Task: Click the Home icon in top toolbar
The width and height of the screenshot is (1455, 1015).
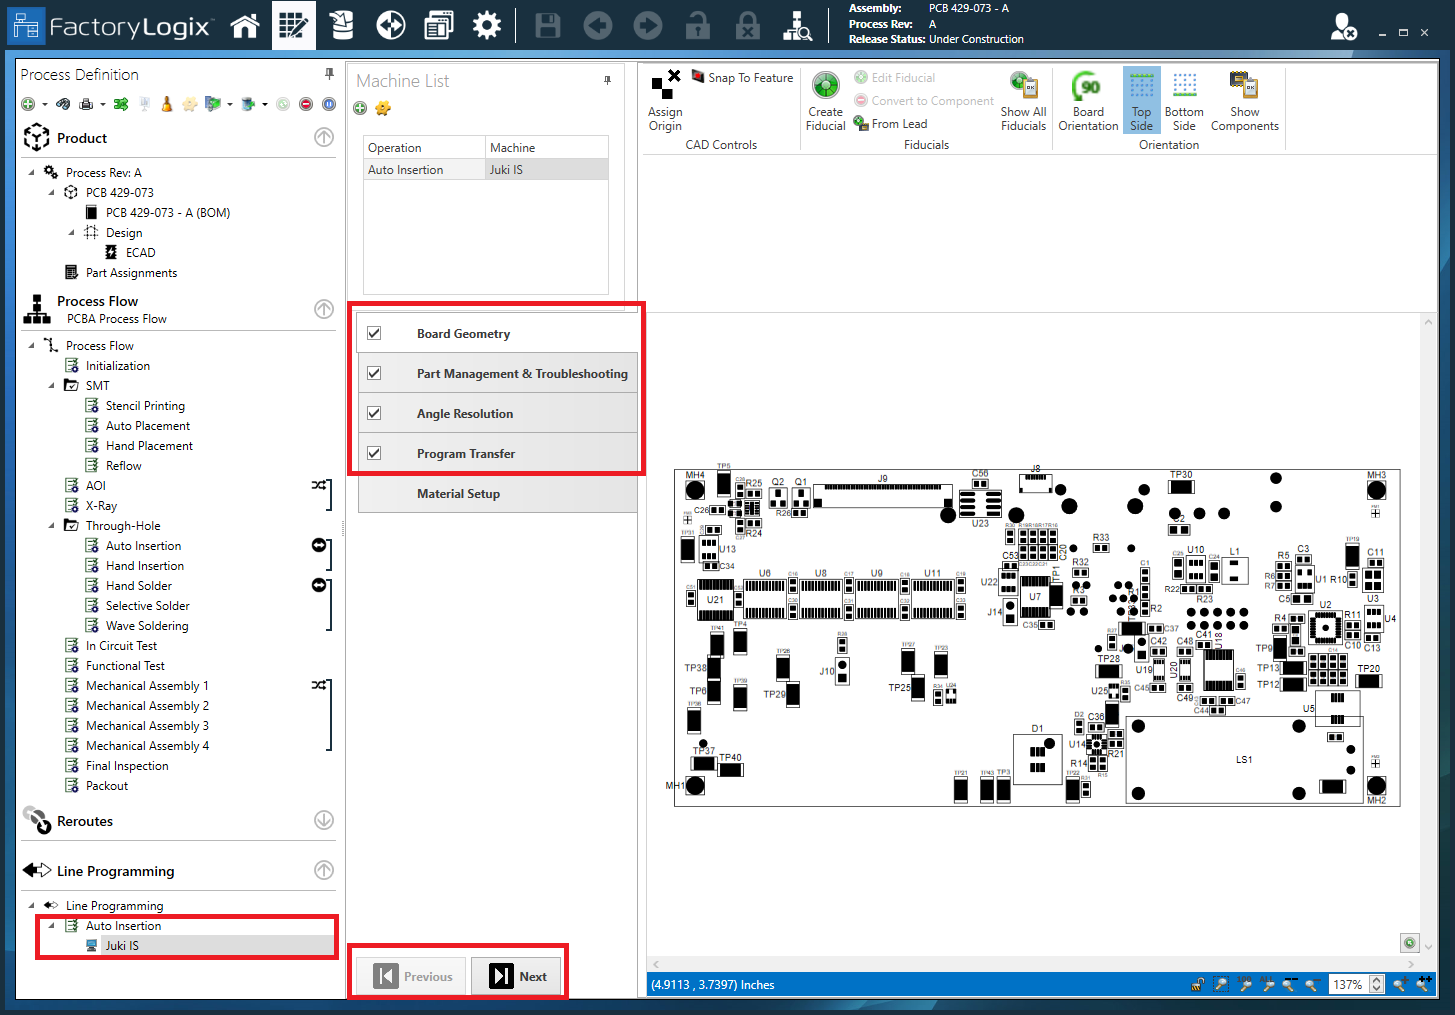Action: pos(245,26)
